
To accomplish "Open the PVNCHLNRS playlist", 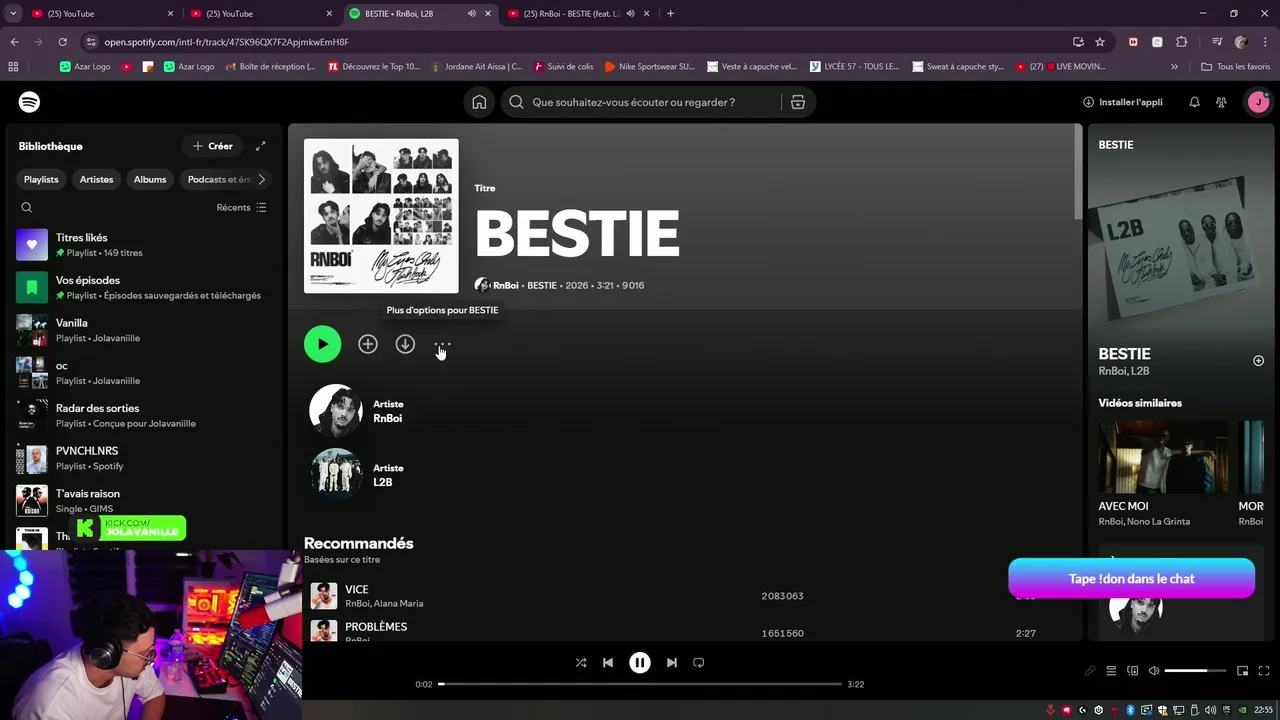I will [145, 458].
